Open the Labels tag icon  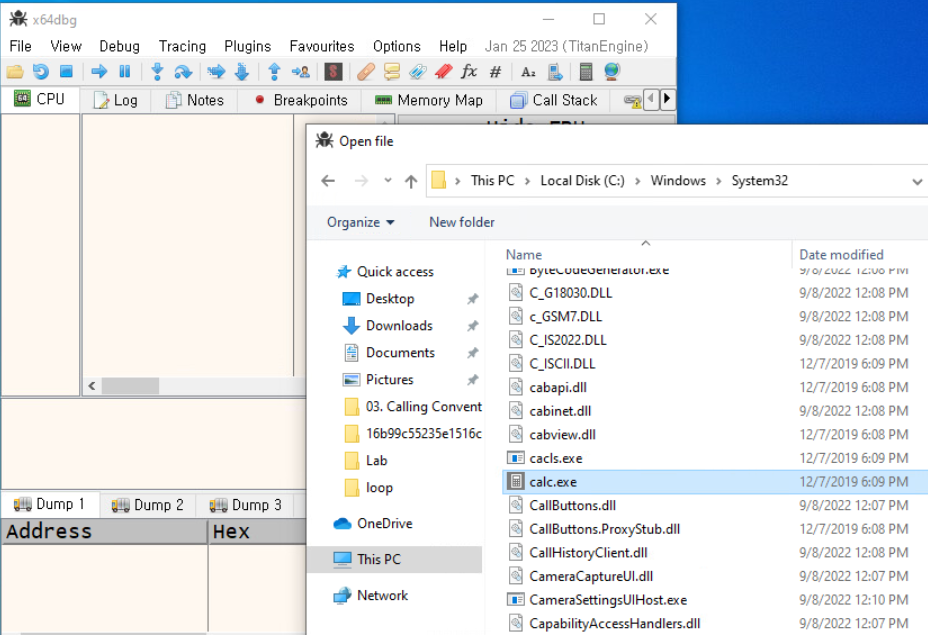tap(417, 72)
